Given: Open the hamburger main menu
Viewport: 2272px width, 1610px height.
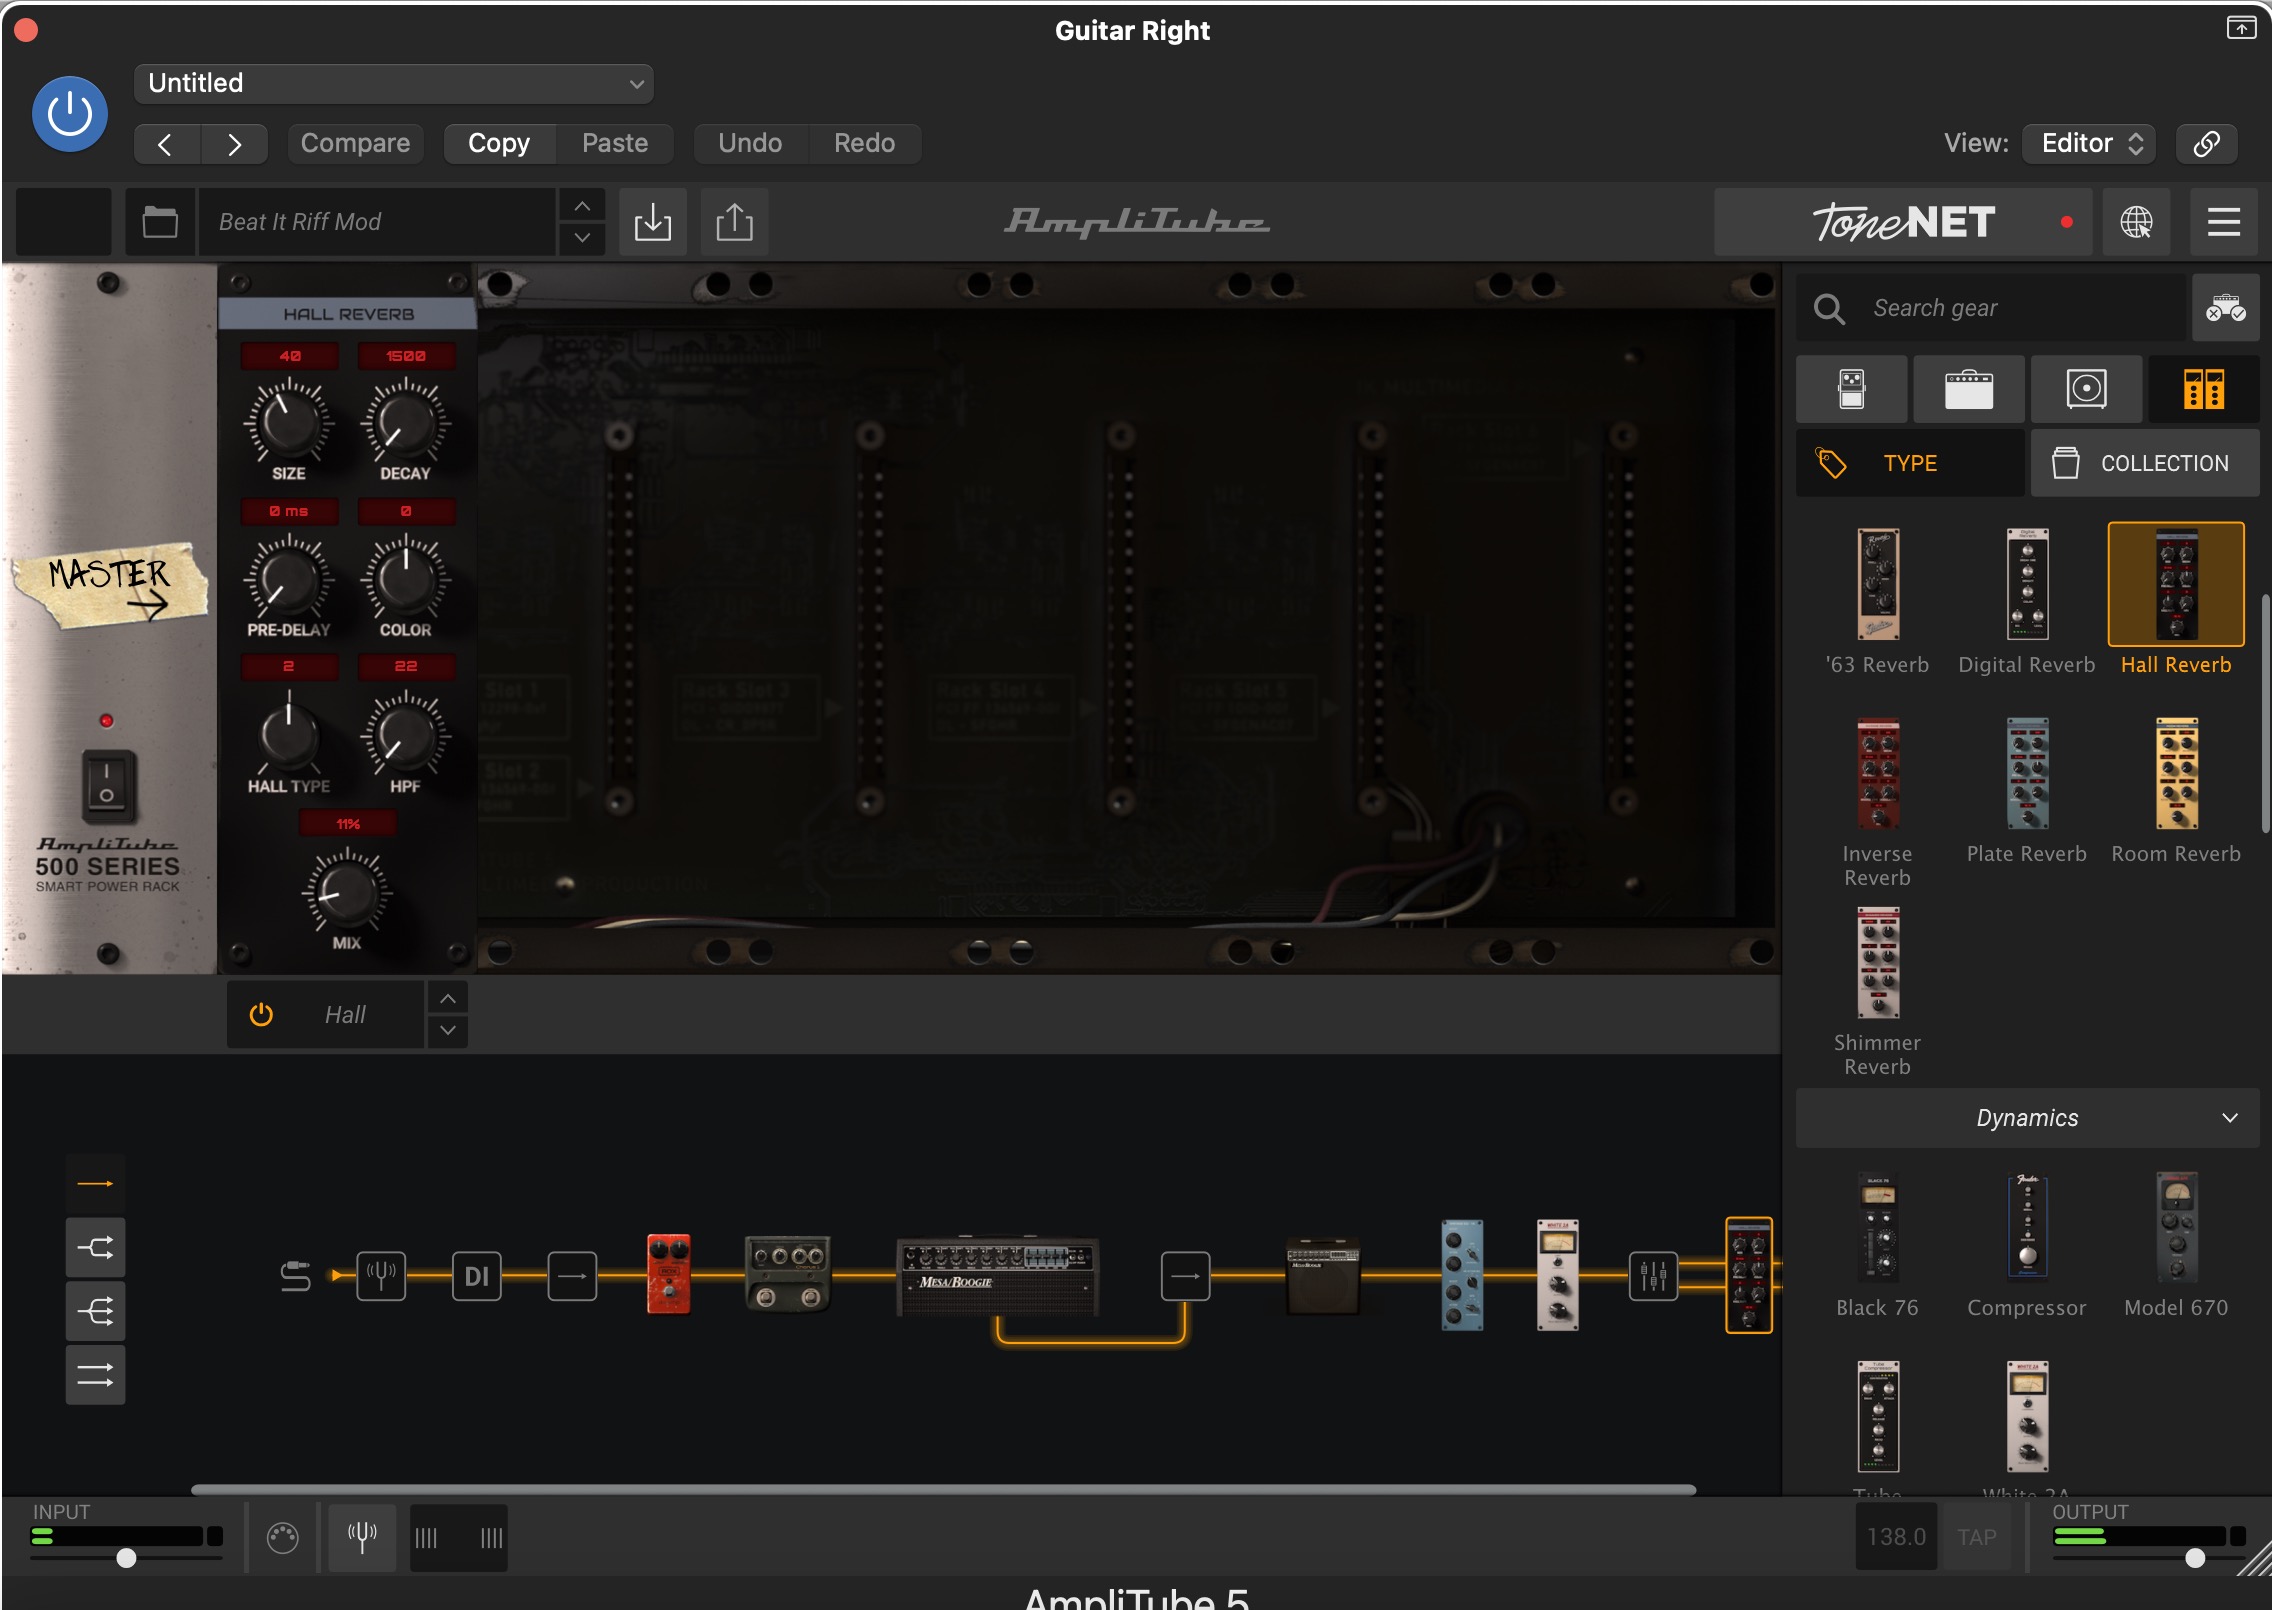Looking at the screenshot, I should [x=2223, y=222].
